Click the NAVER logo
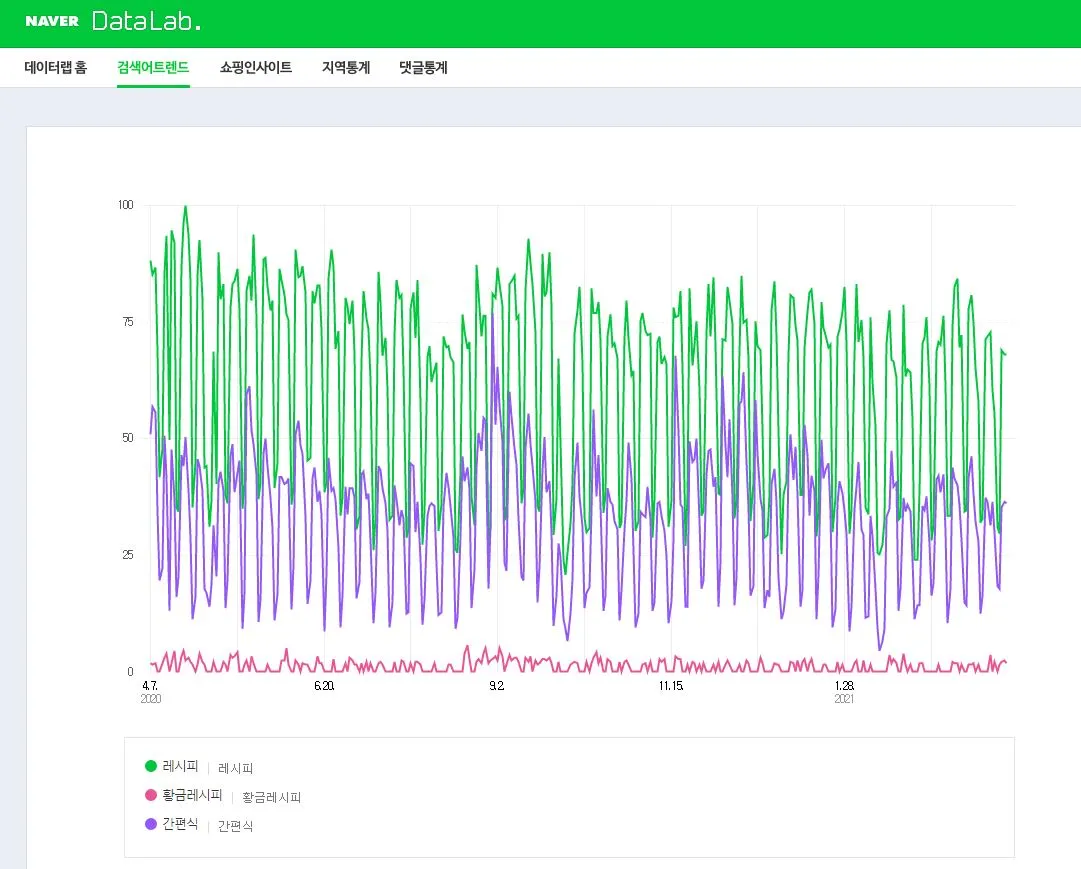 point(52,21)
